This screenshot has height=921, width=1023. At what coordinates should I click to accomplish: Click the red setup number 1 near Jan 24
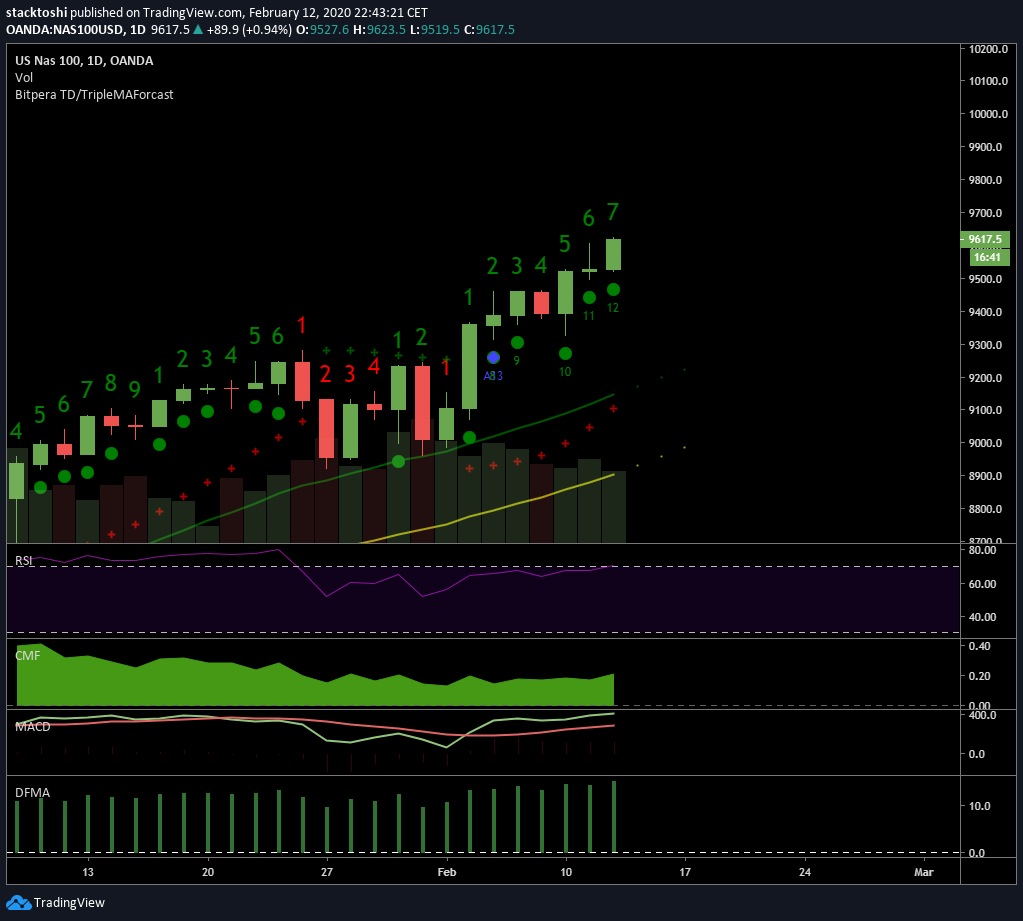point(301,325)
